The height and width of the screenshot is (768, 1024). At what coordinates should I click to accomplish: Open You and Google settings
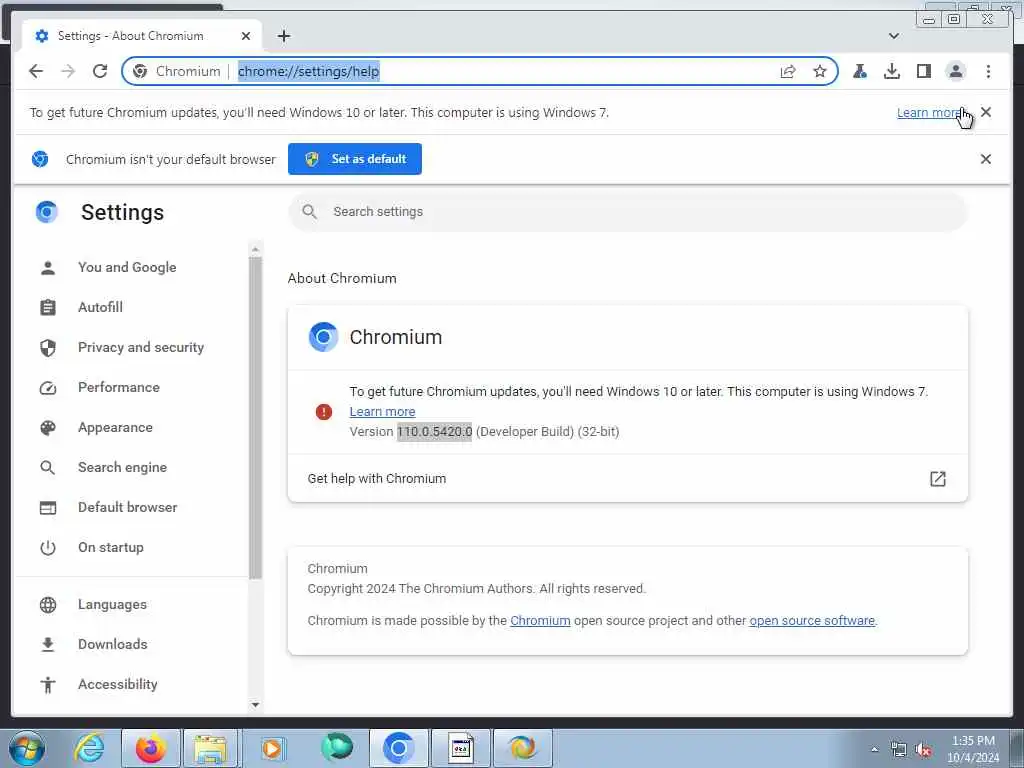coord(127,267)
